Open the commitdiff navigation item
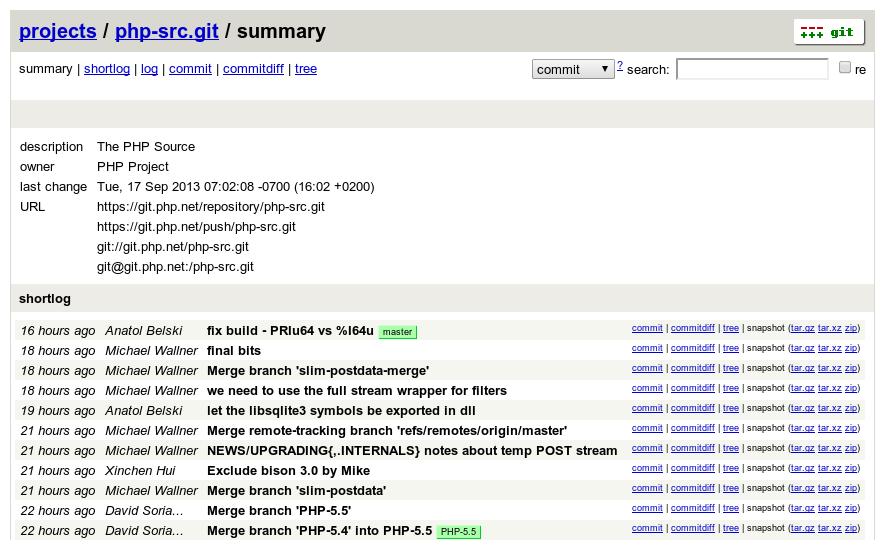 point(253,69)
